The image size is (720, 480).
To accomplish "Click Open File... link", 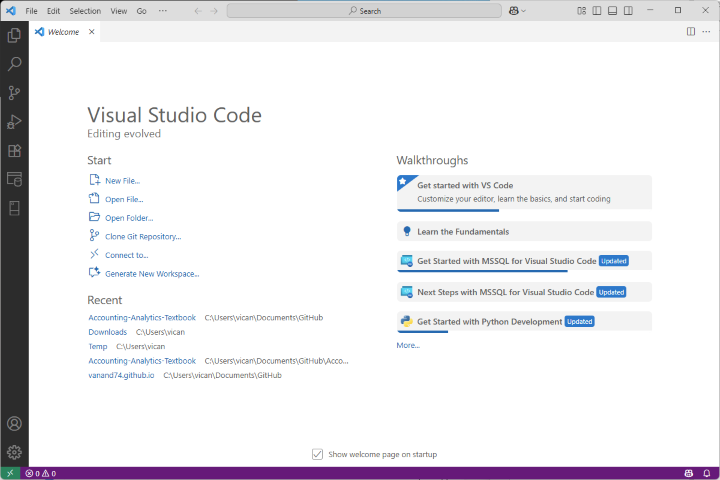I will click(124, 199).
